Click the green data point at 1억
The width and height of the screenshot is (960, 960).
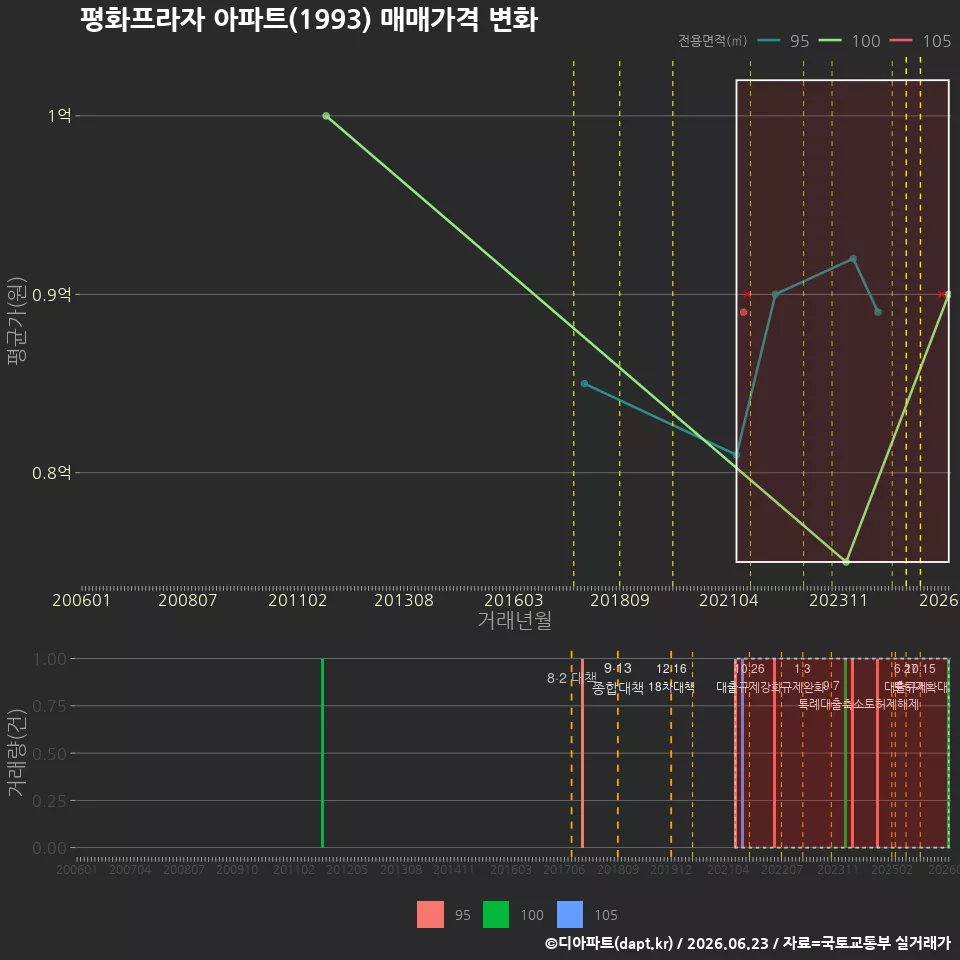click(x=326, y=116)
